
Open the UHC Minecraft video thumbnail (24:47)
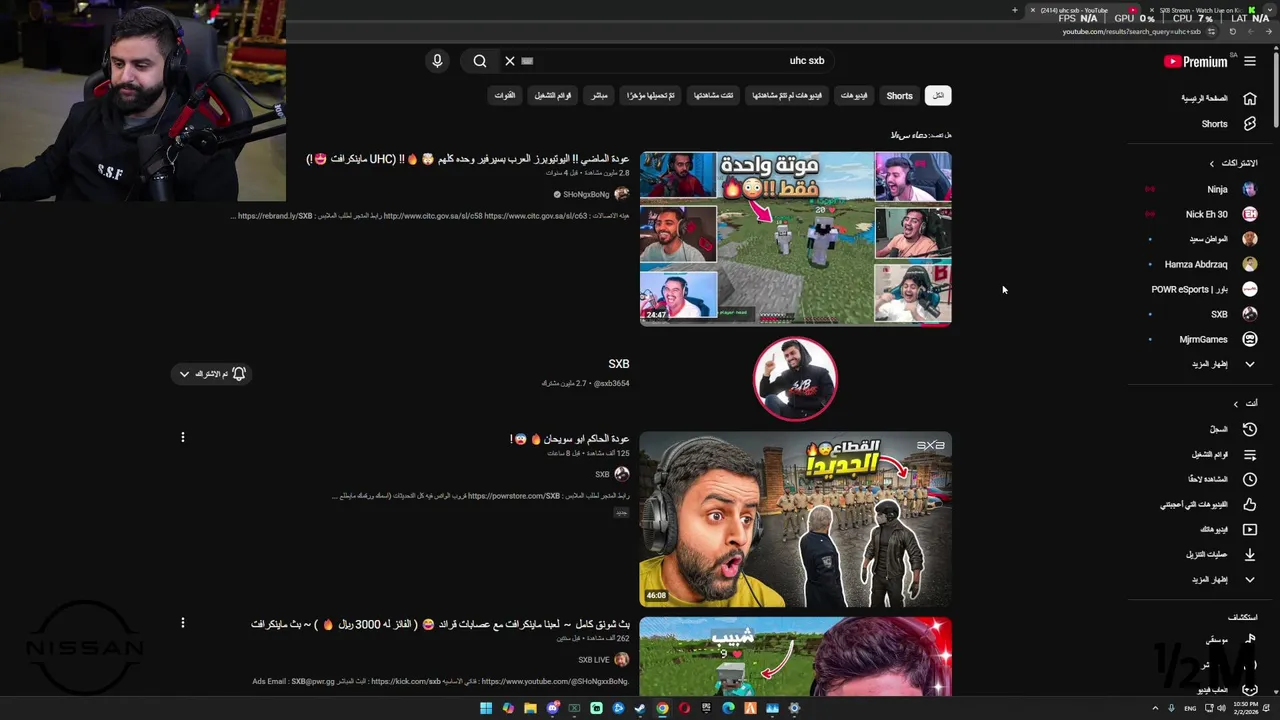(x=795, y=239)
